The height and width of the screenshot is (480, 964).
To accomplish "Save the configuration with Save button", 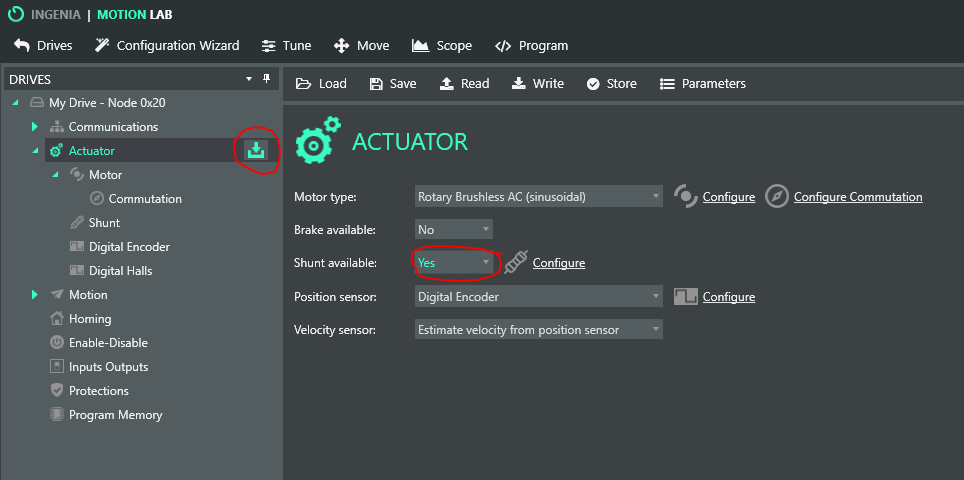I will (392, 83).
